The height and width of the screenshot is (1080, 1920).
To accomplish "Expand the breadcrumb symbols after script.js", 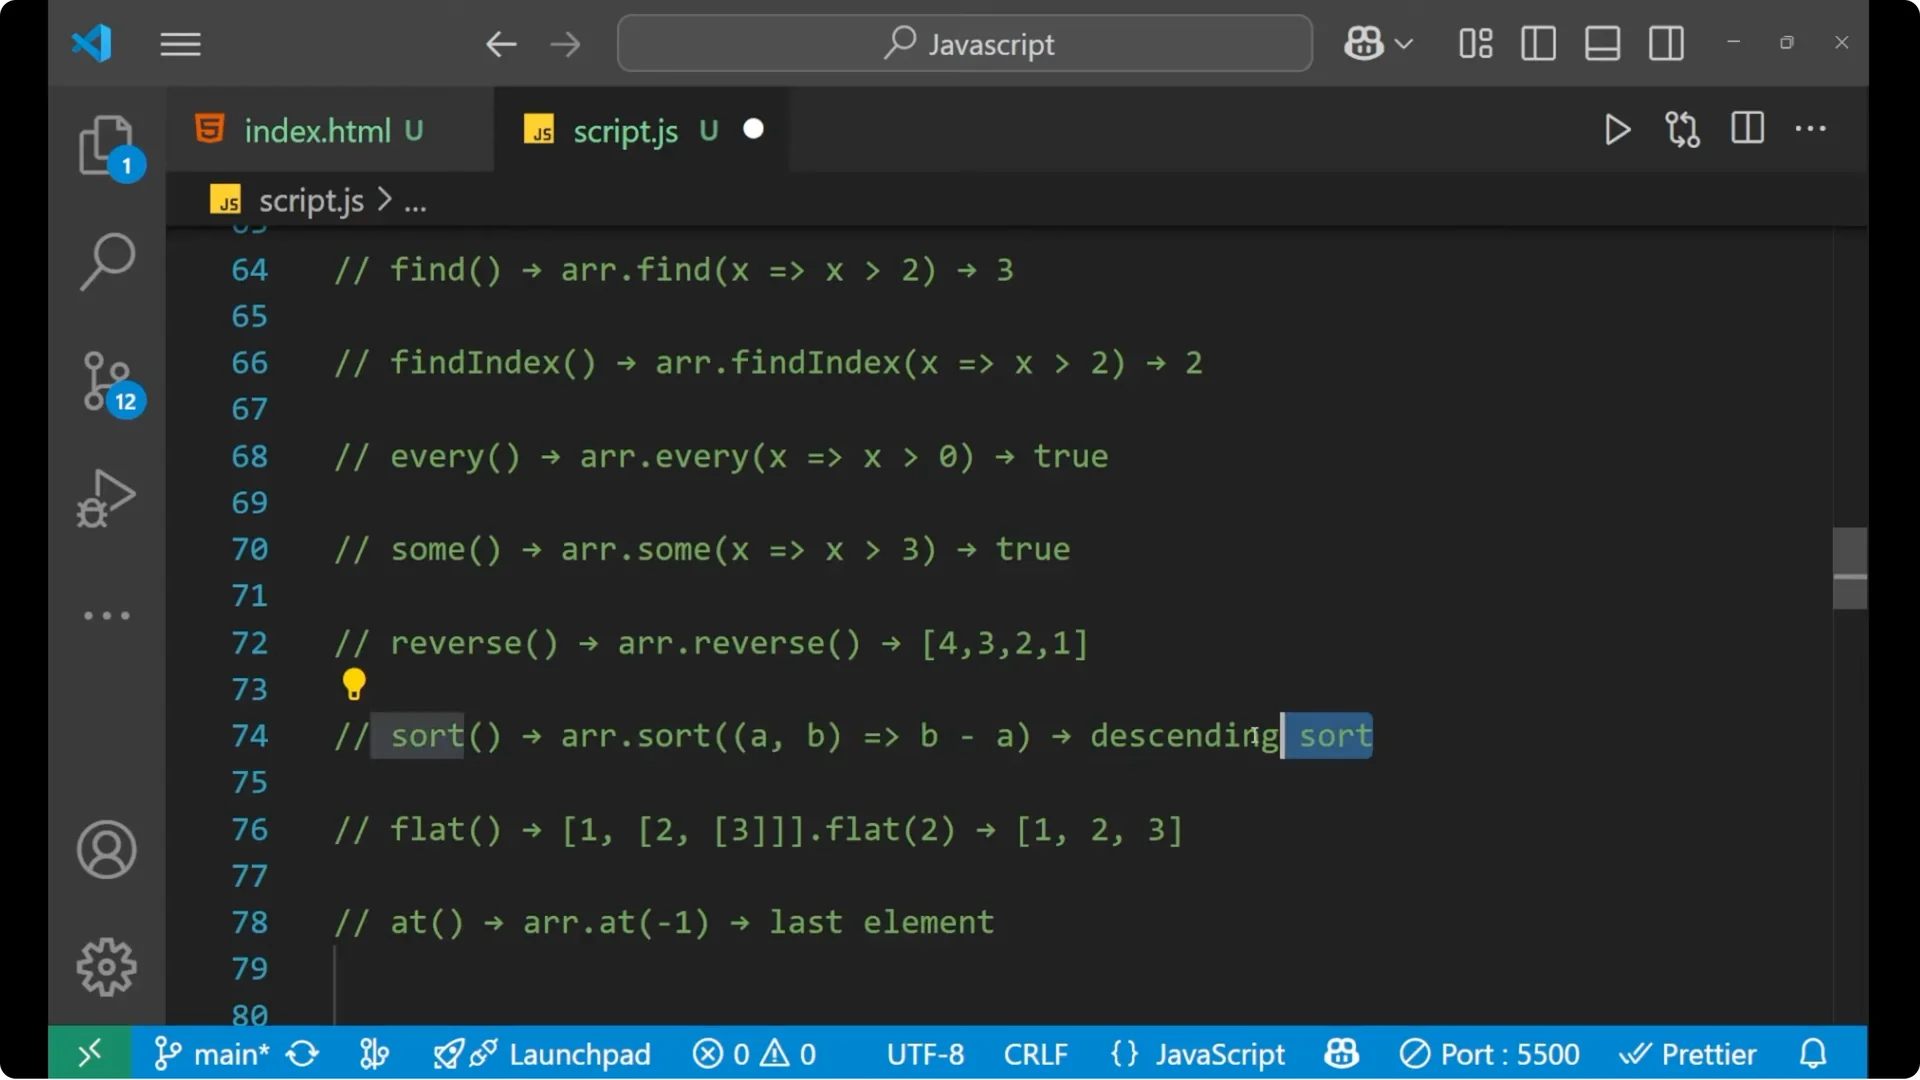I will [415, 200].
